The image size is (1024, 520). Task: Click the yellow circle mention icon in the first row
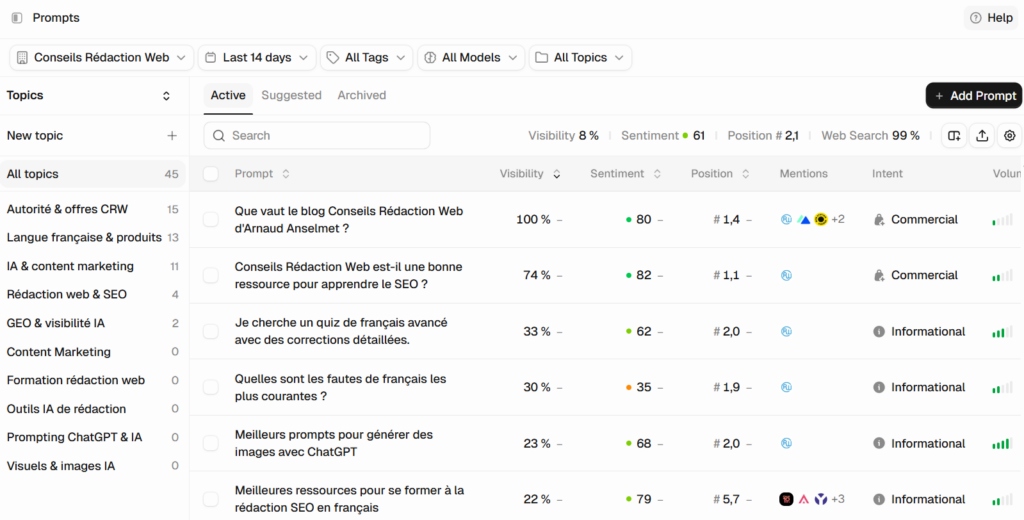[821, 219]
